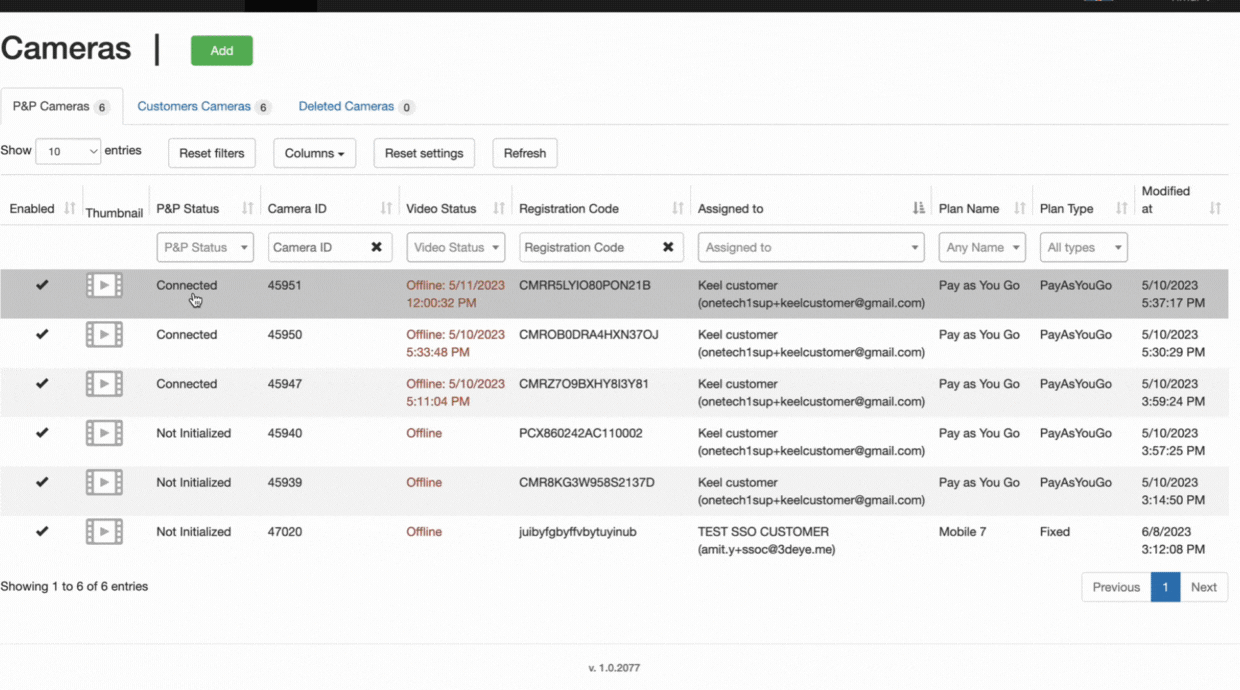The image size is (1240, 690).
Task: Open the P&P Status filter dropdown
Action: pyautogui.click(x=205, y=247)
